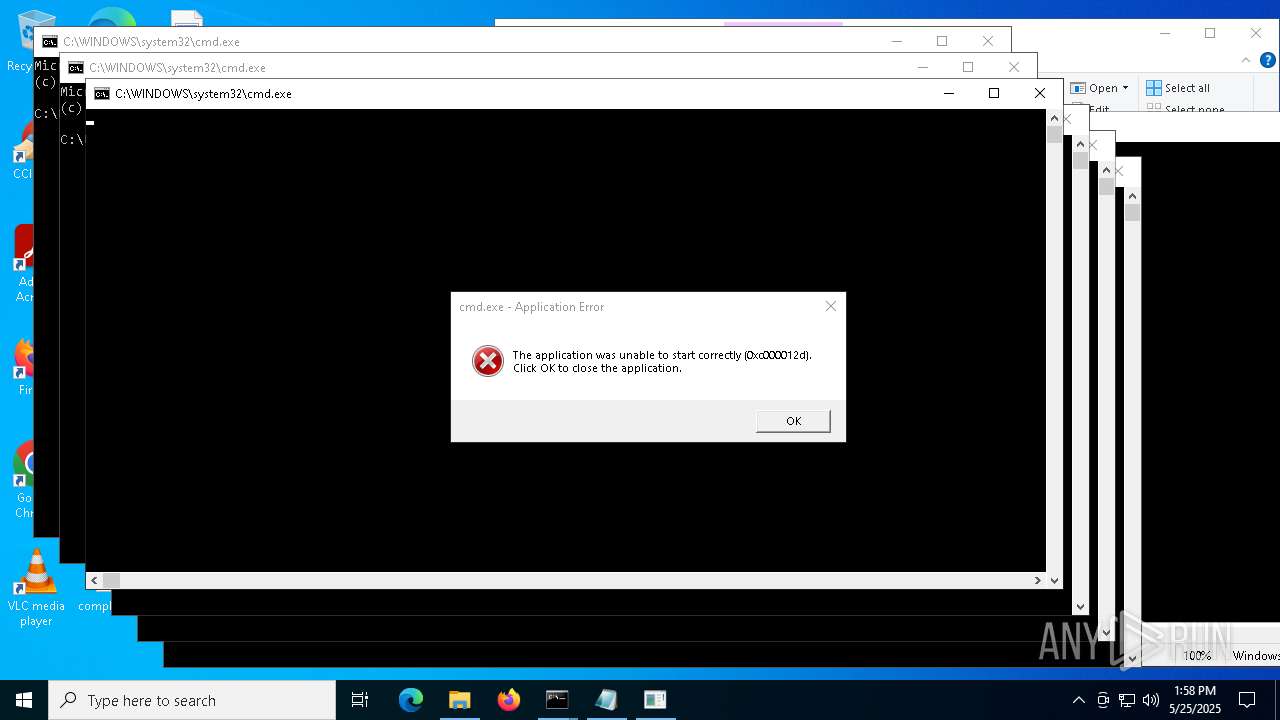Click the tray icon left of network

coord(1103,700)
